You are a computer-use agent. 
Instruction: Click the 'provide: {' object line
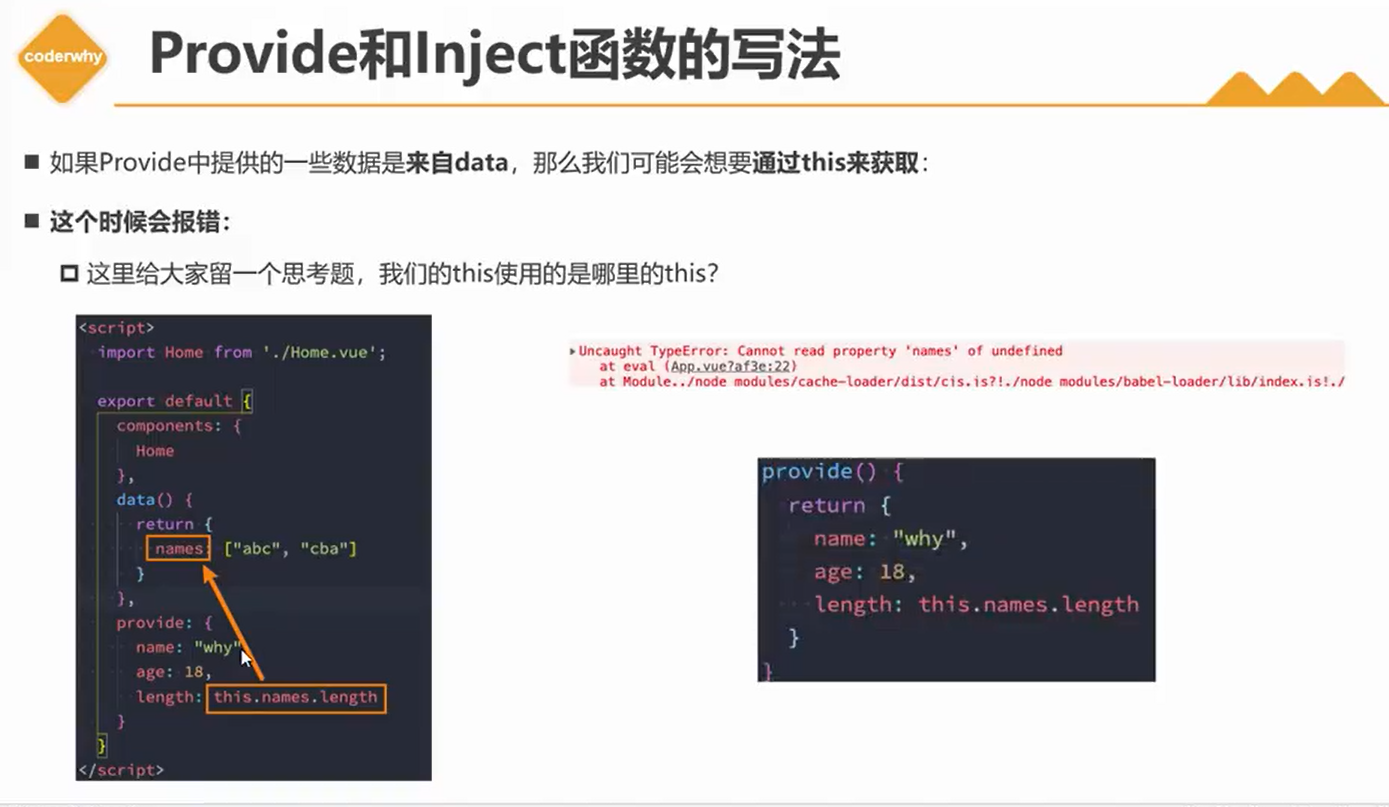pos(164,622)
